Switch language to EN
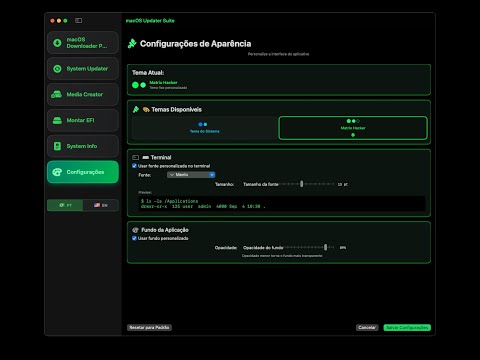The width and height of the screenshot is (480, 360). point(101,205)
